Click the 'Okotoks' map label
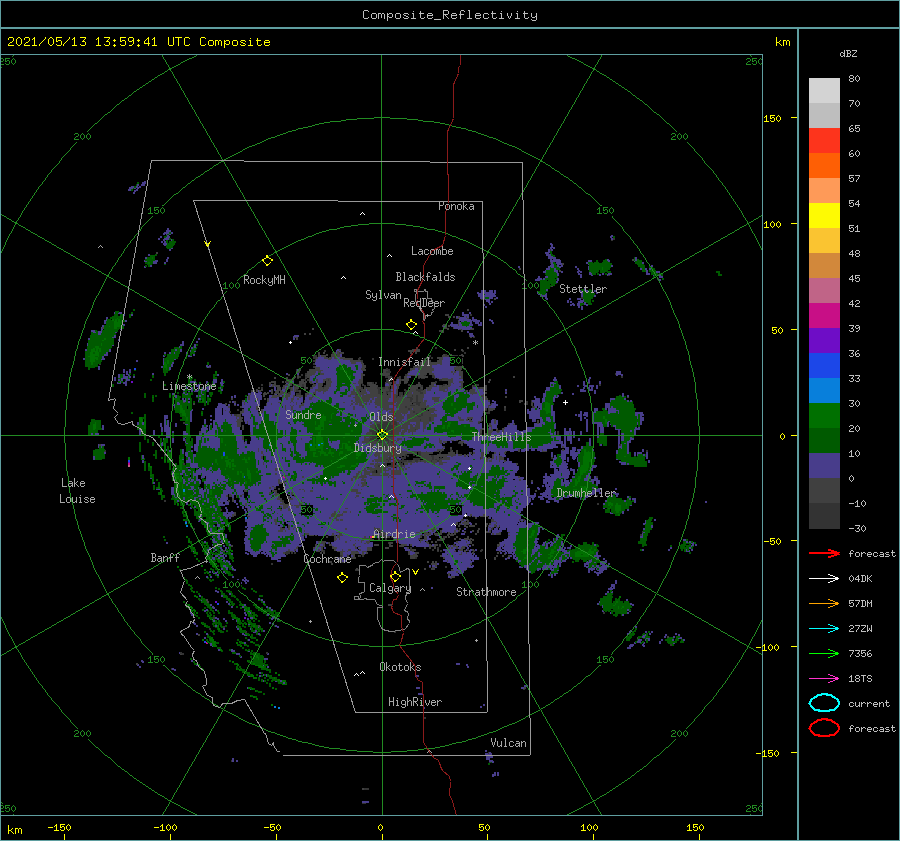Image resolution: width=900 pixels, height=841 pixels. click(x=400, y=667)
